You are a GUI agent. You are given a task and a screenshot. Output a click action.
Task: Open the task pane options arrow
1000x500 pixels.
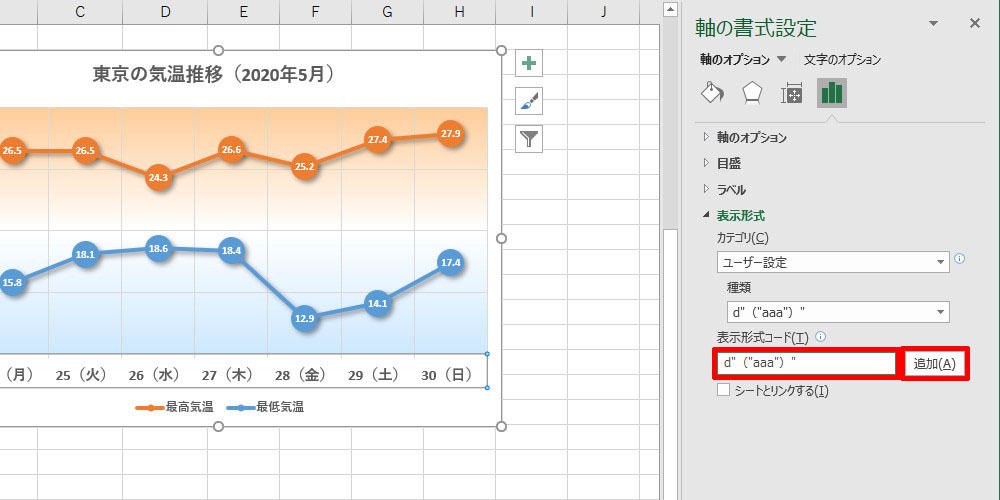(934, 24)
